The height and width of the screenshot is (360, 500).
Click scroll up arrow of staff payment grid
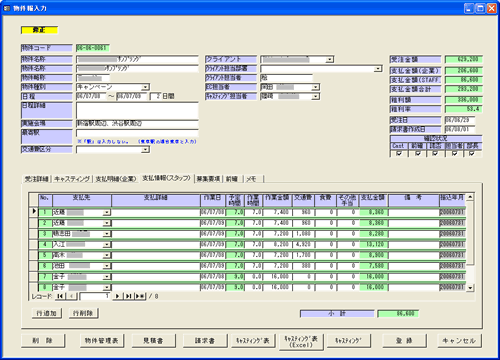(470, 197)
